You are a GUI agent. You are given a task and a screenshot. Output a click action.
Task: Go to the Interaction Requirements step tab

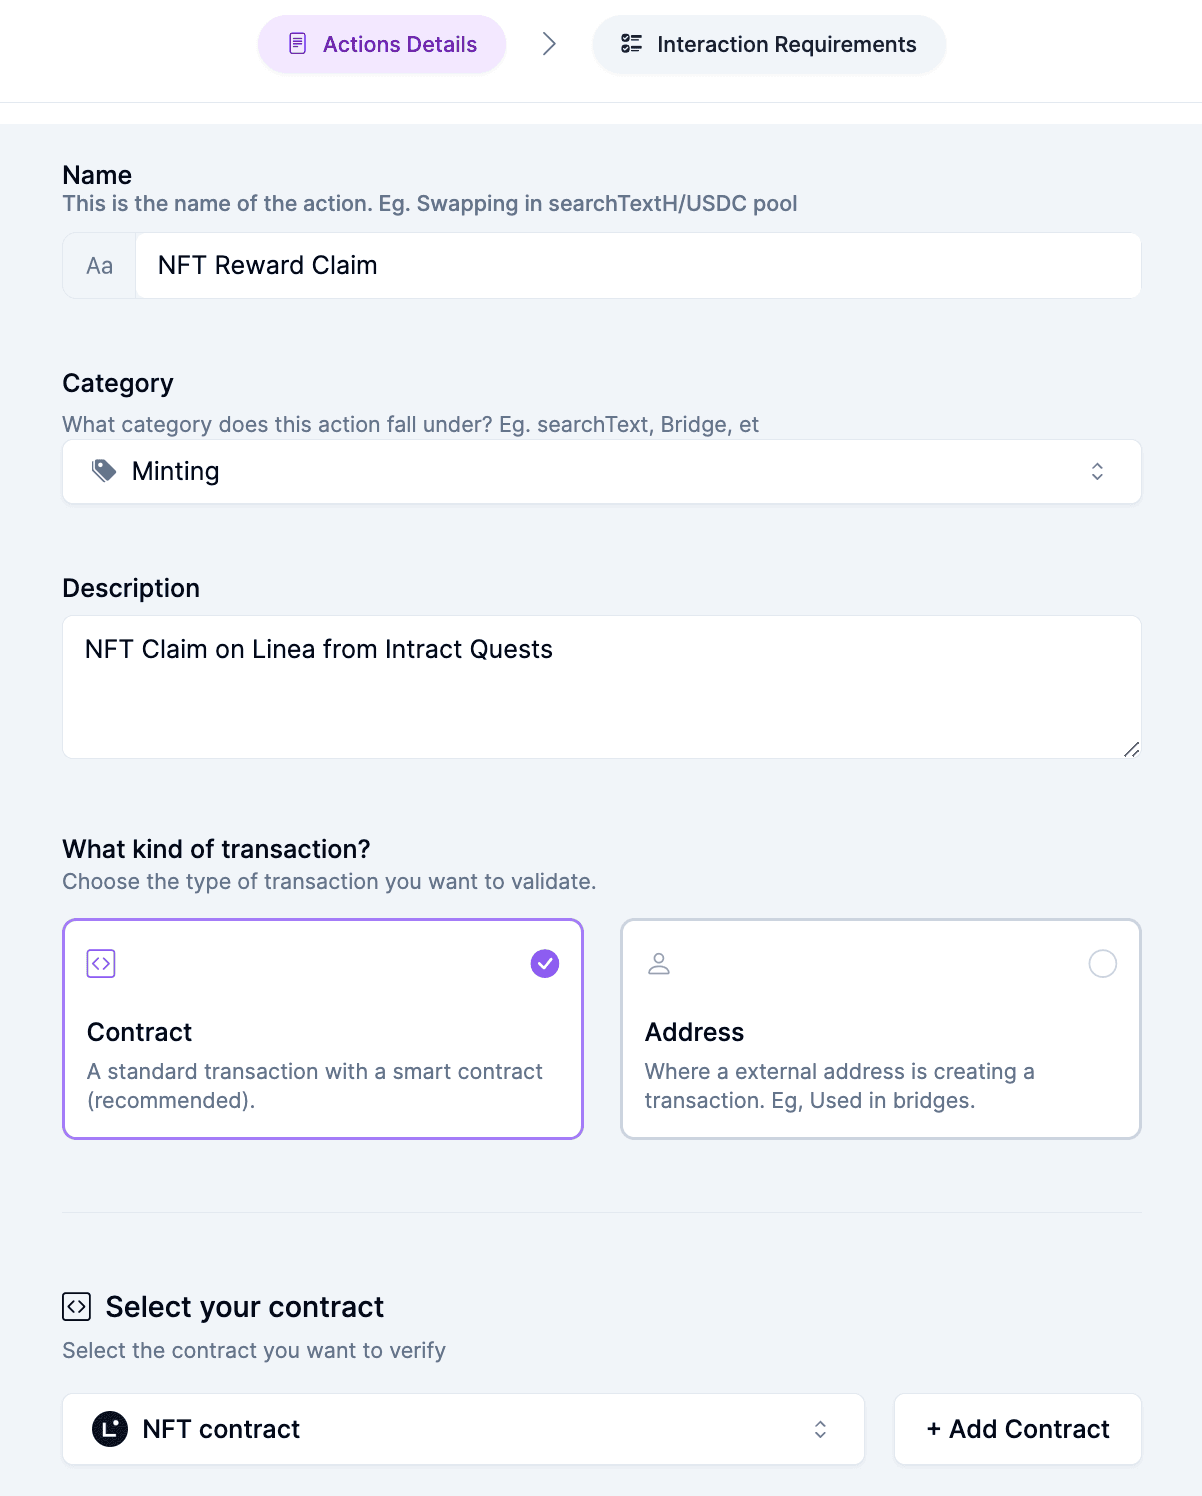click(x=769, y=44)
